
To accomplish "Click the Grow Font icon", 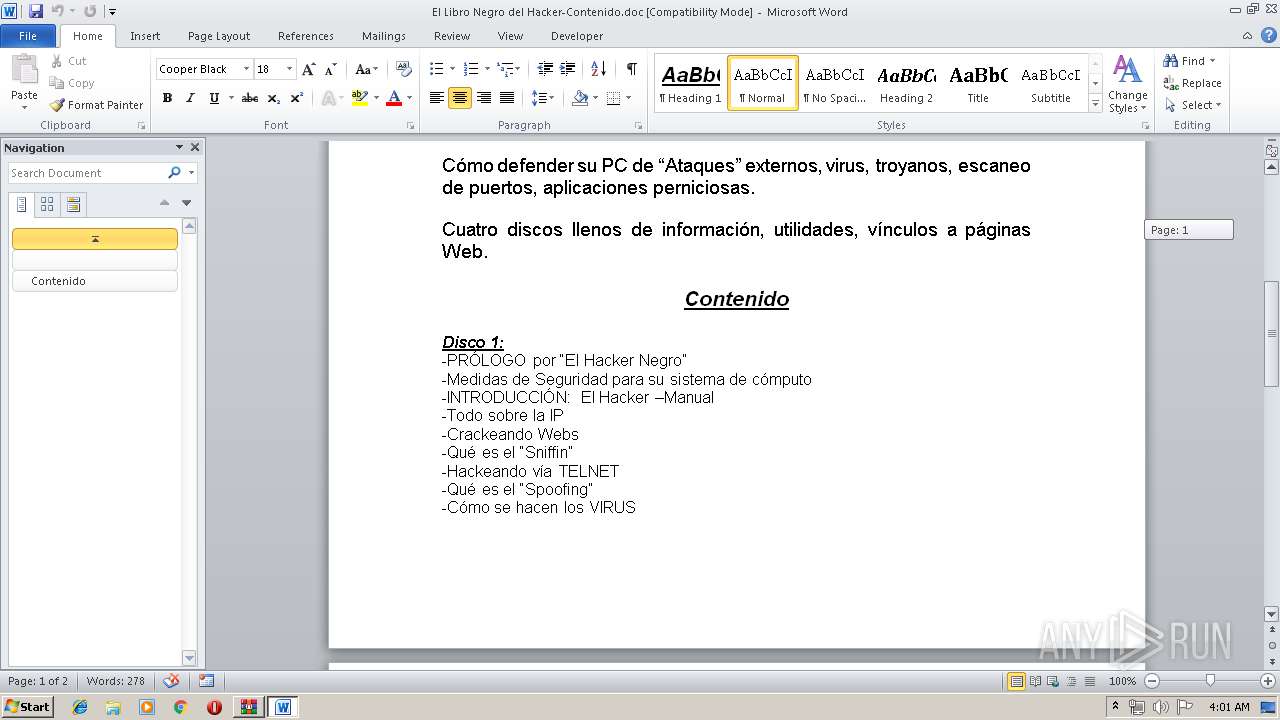I will click(309, 69).
